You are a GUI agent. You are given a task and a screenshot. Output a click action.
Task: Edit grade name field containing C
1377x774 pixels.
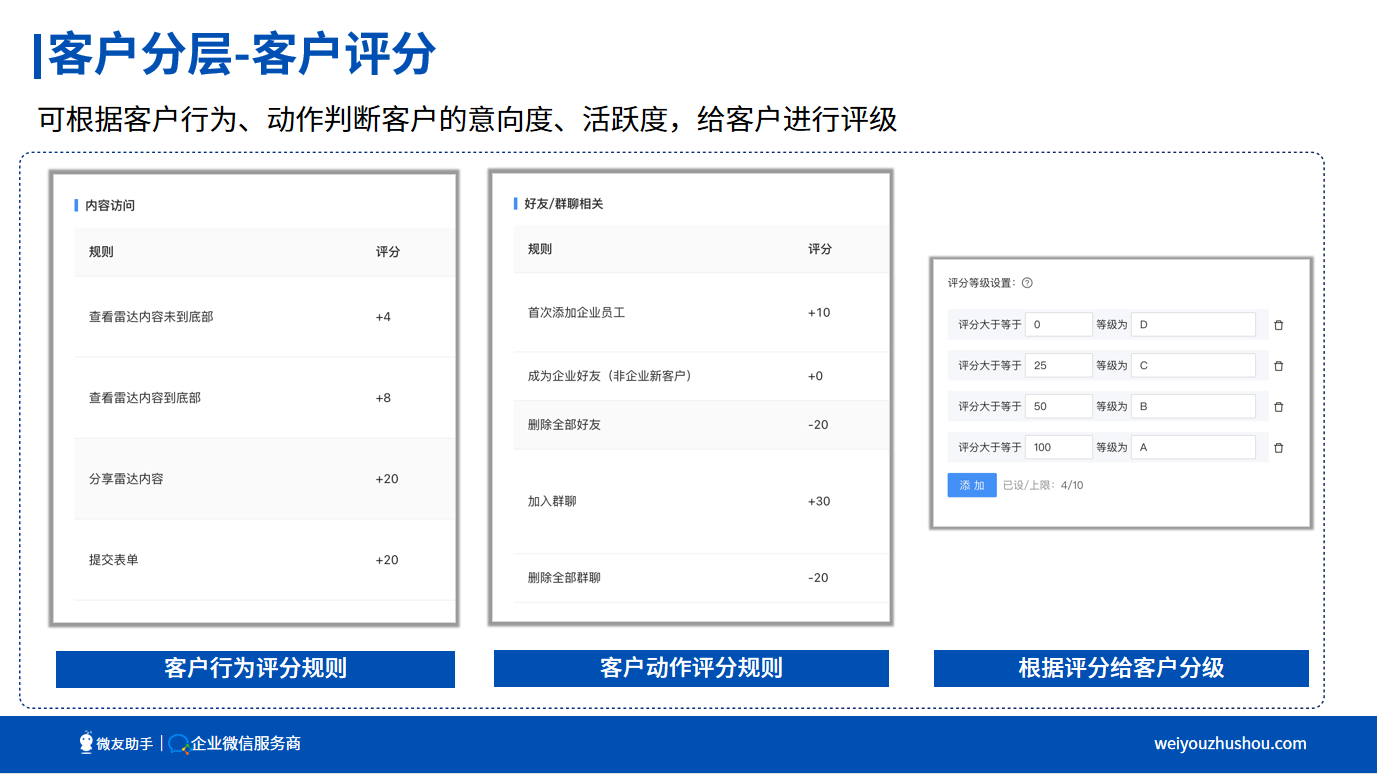(x=1193, y=366)
